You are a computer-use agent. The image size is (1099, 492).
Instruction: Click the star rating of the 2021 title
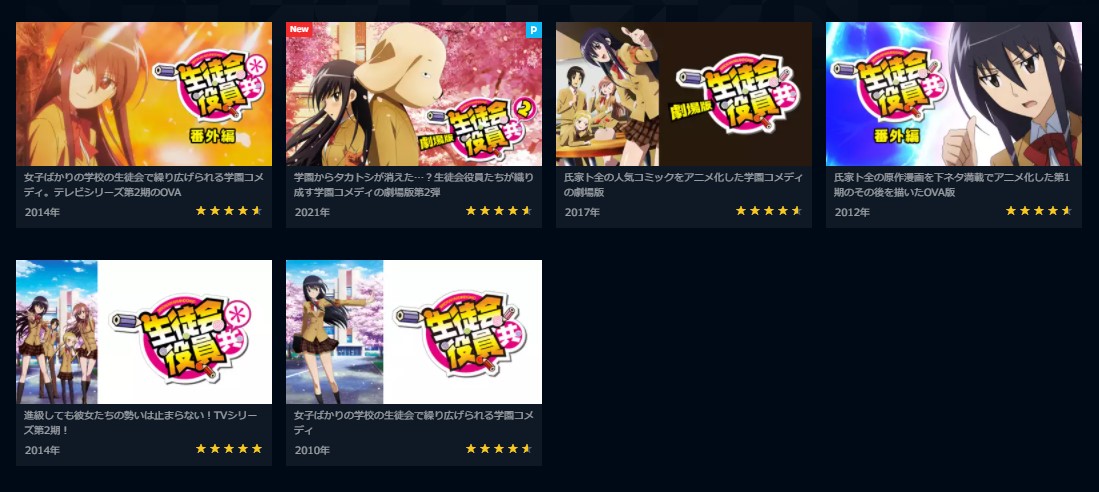(498, 210)
